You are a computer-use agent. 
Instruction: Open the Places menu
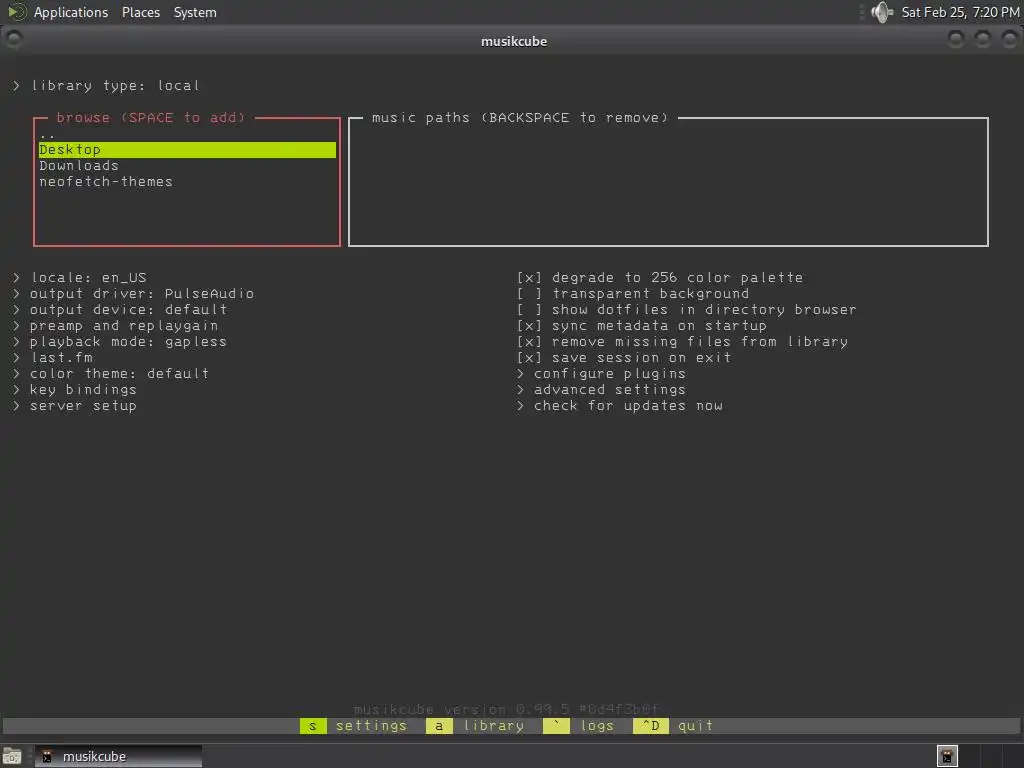[140, 12]
